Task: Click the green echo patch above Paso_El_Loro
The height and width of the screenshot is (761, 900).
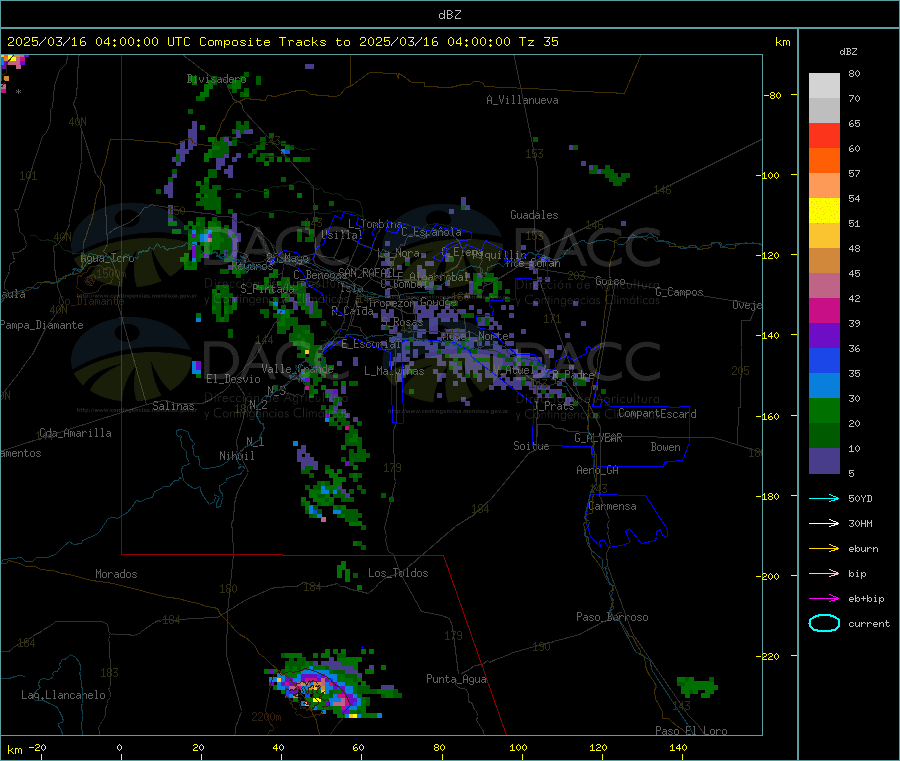Action: (697, 686)
